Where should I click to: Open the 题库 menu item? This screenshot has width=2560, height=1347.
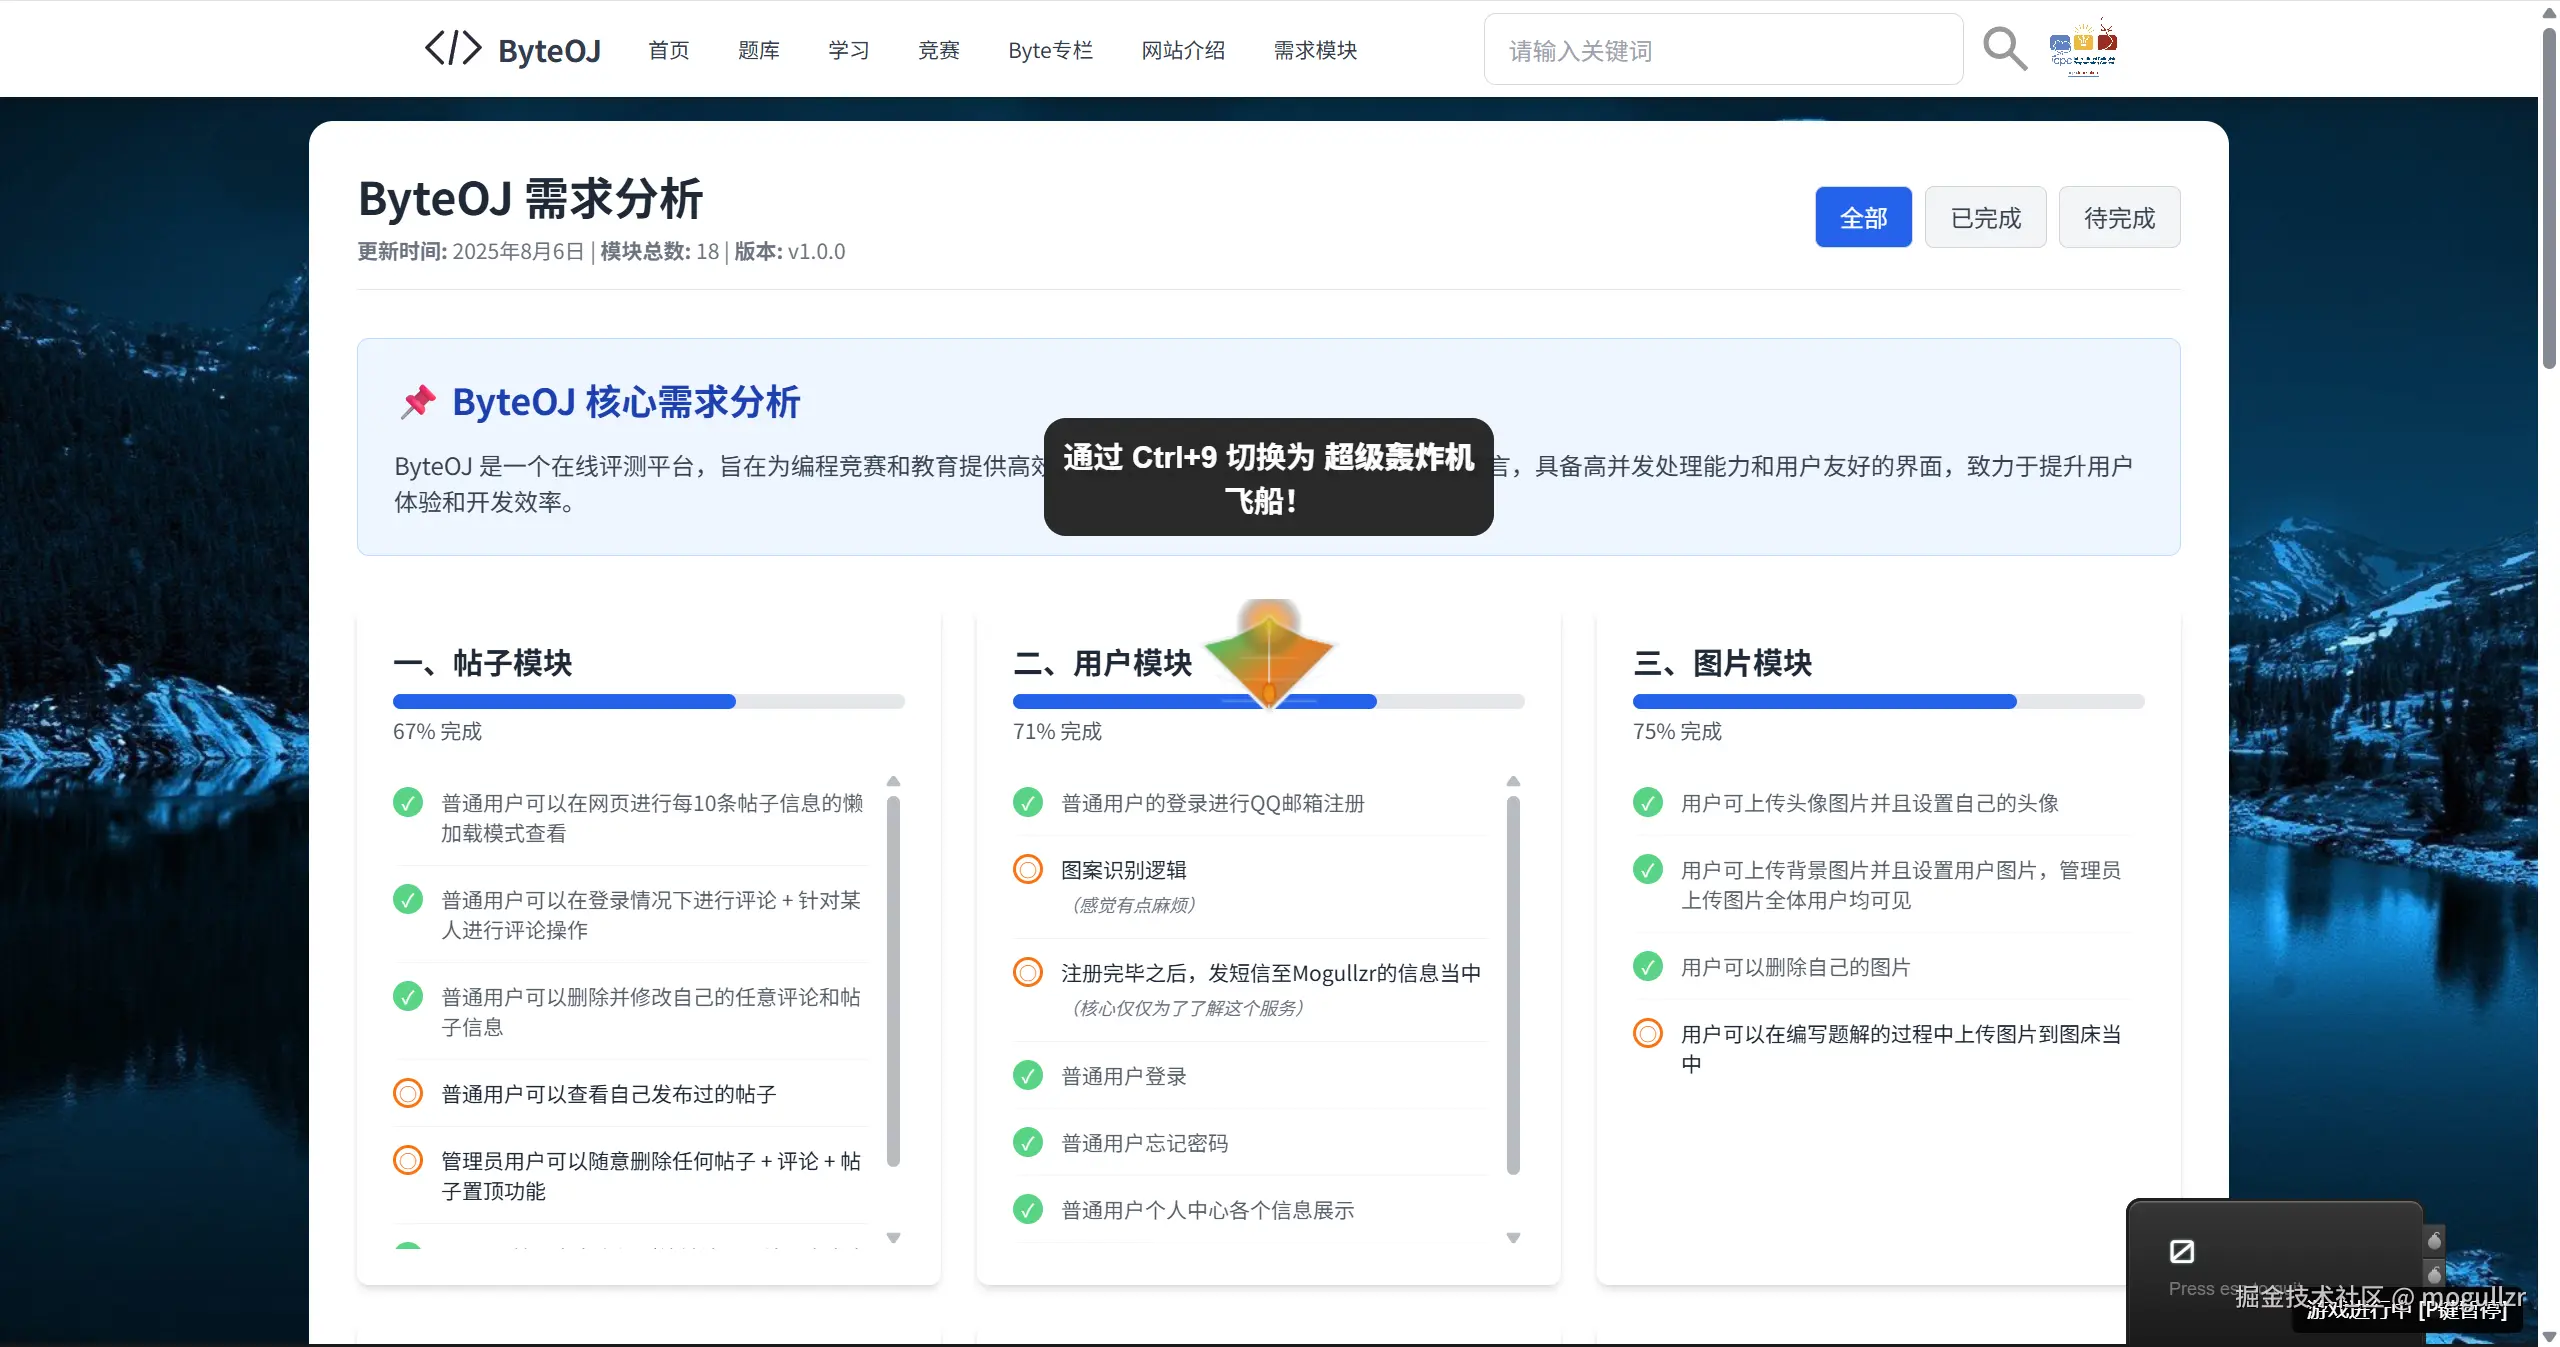click(x=758, y=50)
